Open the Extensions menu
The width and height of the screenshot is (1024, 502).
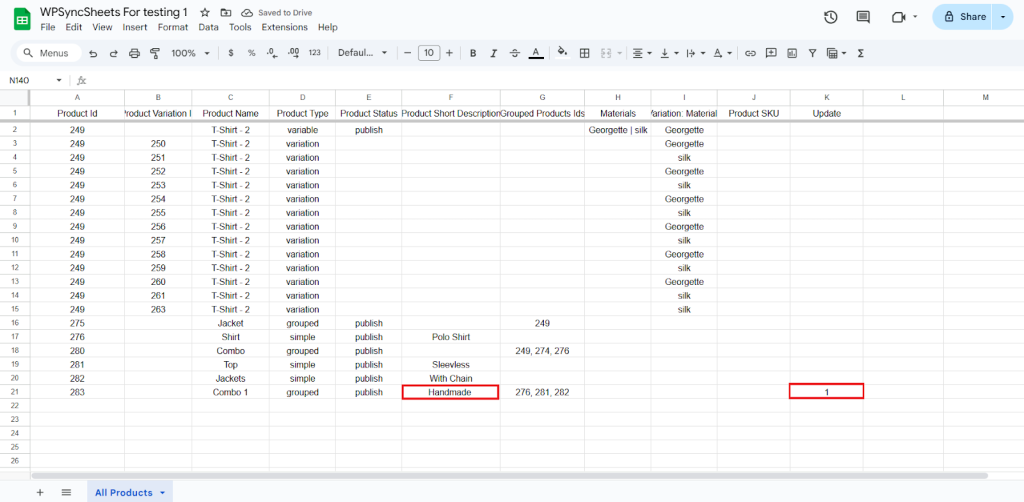pos(285,27)
